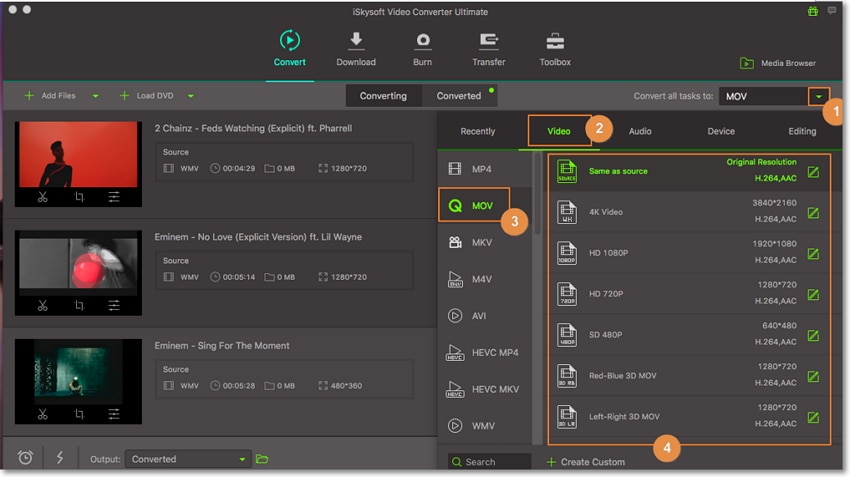Image resolution: width=850 pixels, height=477 pixels.
Task: Click Create Custom preset
Action: [x=586, y=462]
